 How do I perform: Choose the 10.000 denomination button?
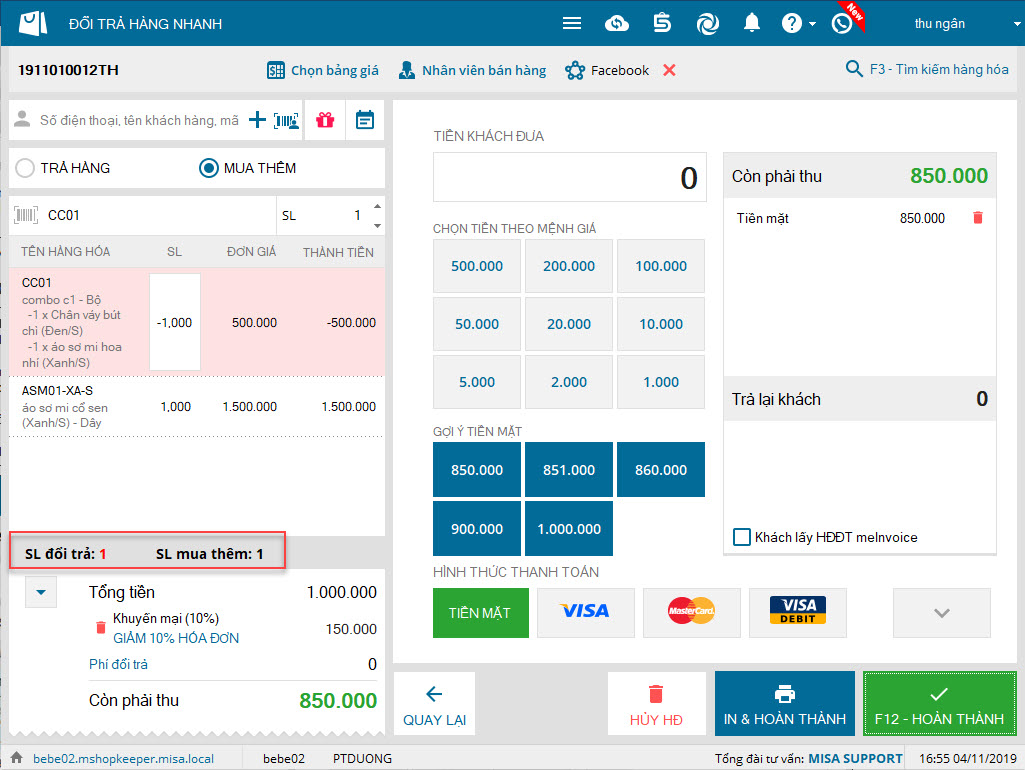(x=661, y=324)
